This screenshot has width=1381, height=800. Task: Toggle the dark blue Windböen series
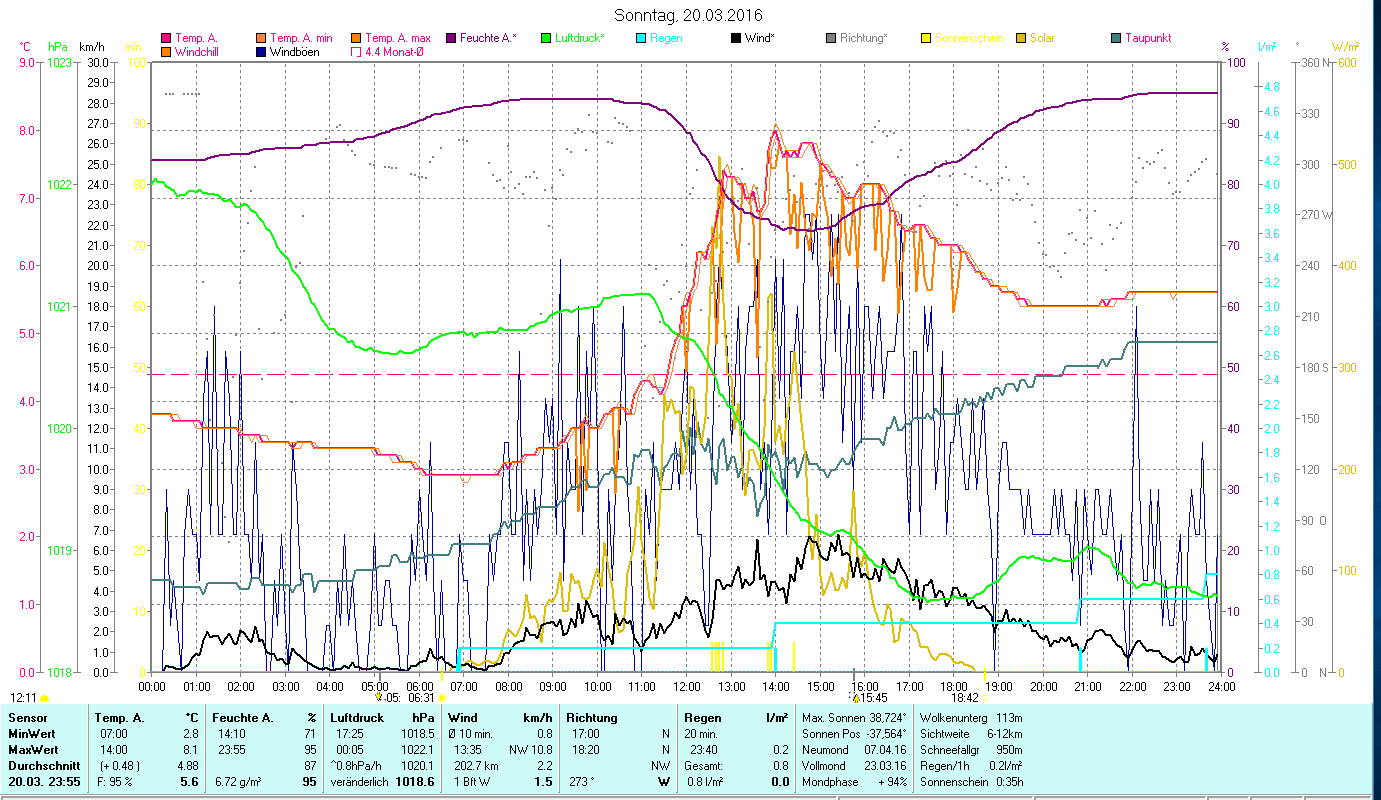click(x=261, y=52)
